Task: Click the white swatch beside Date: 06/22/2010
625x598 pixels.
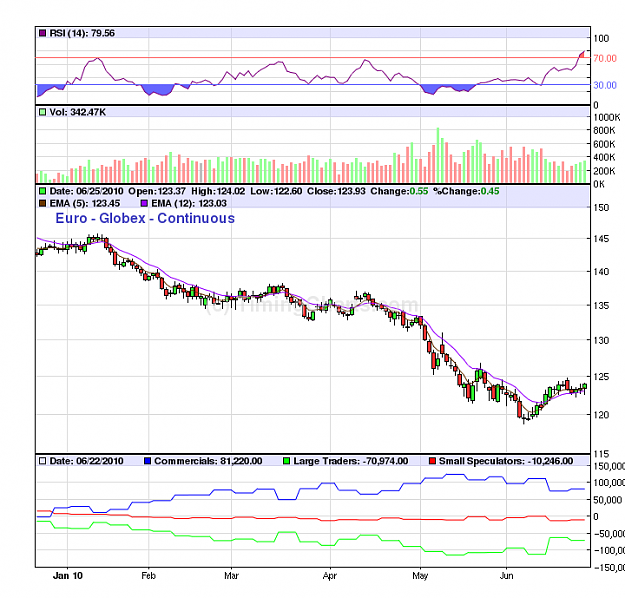Action: tap(43, 461)
